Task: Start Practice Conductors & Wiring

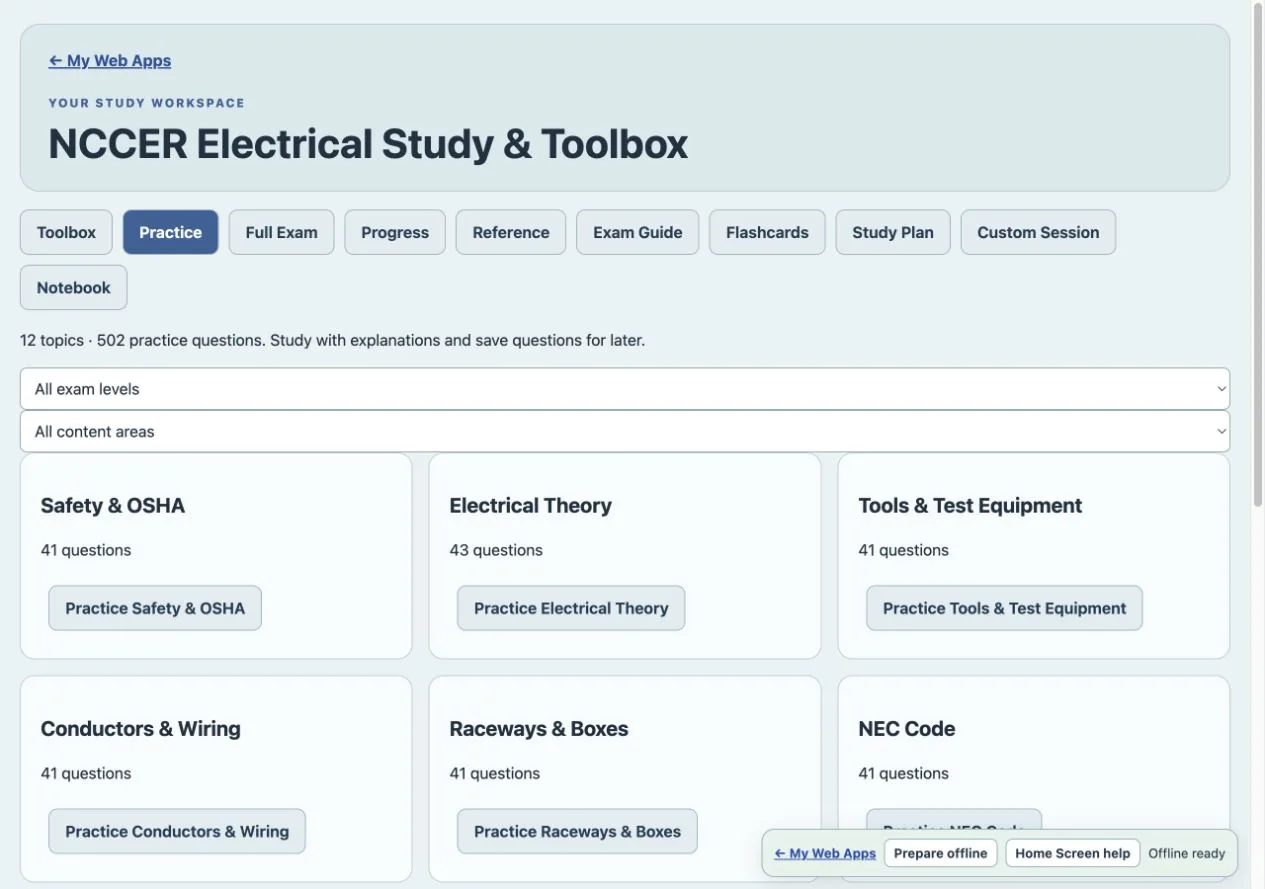Action: (x=177, y=831)
